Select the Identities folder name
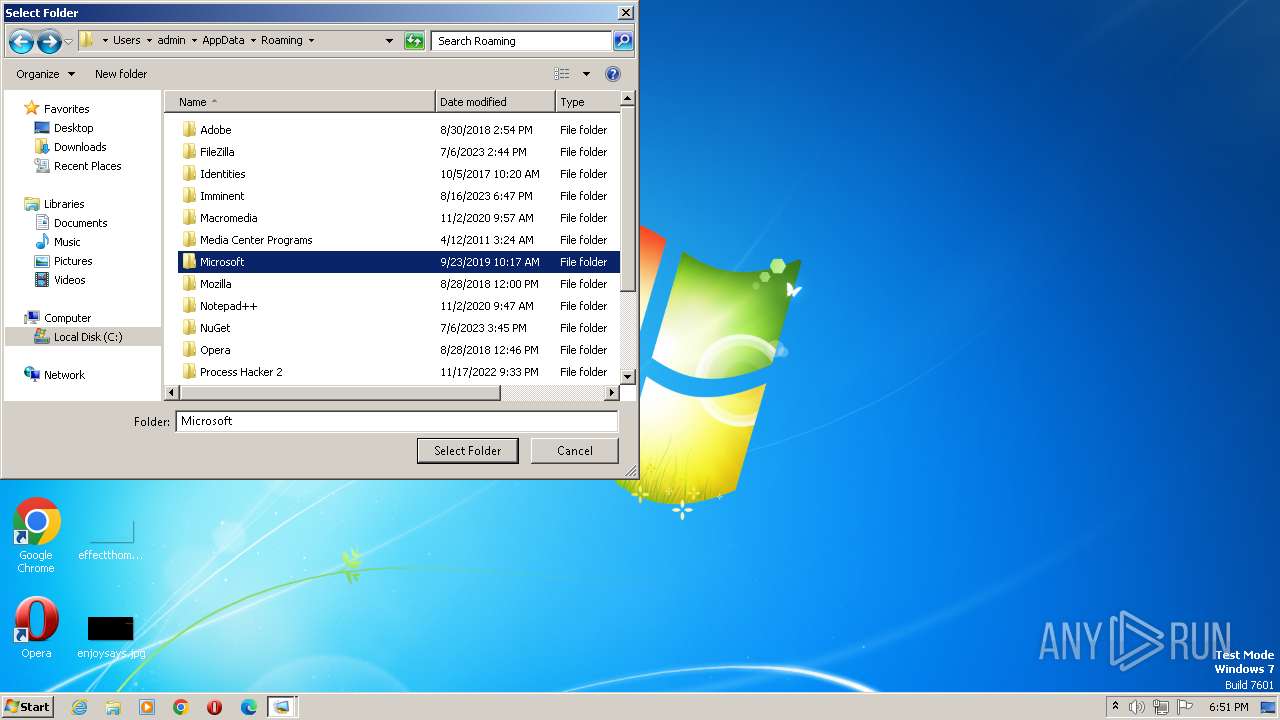This screenshot has width=1280, height=720. [x=222, y=174]
